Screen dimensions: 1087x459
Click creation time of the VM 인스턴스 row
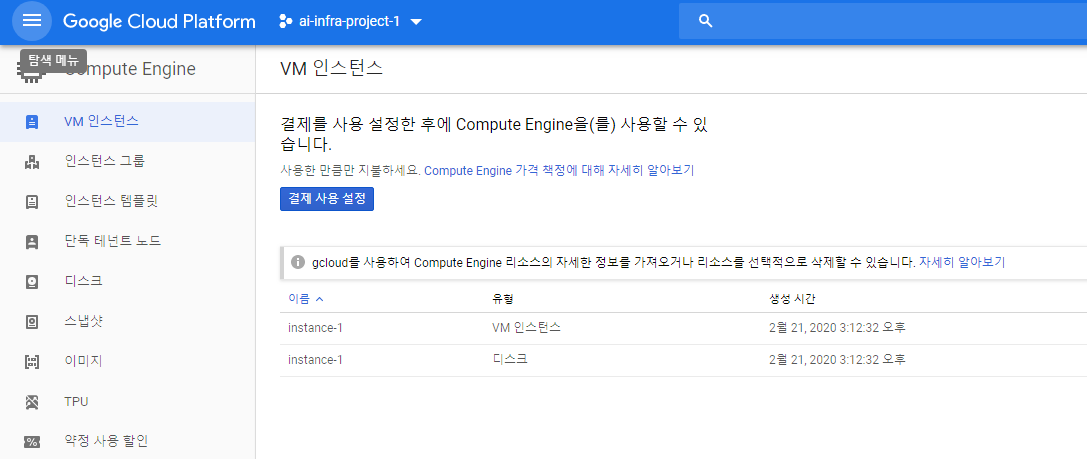pyautogui.click(x=837, y=328)
